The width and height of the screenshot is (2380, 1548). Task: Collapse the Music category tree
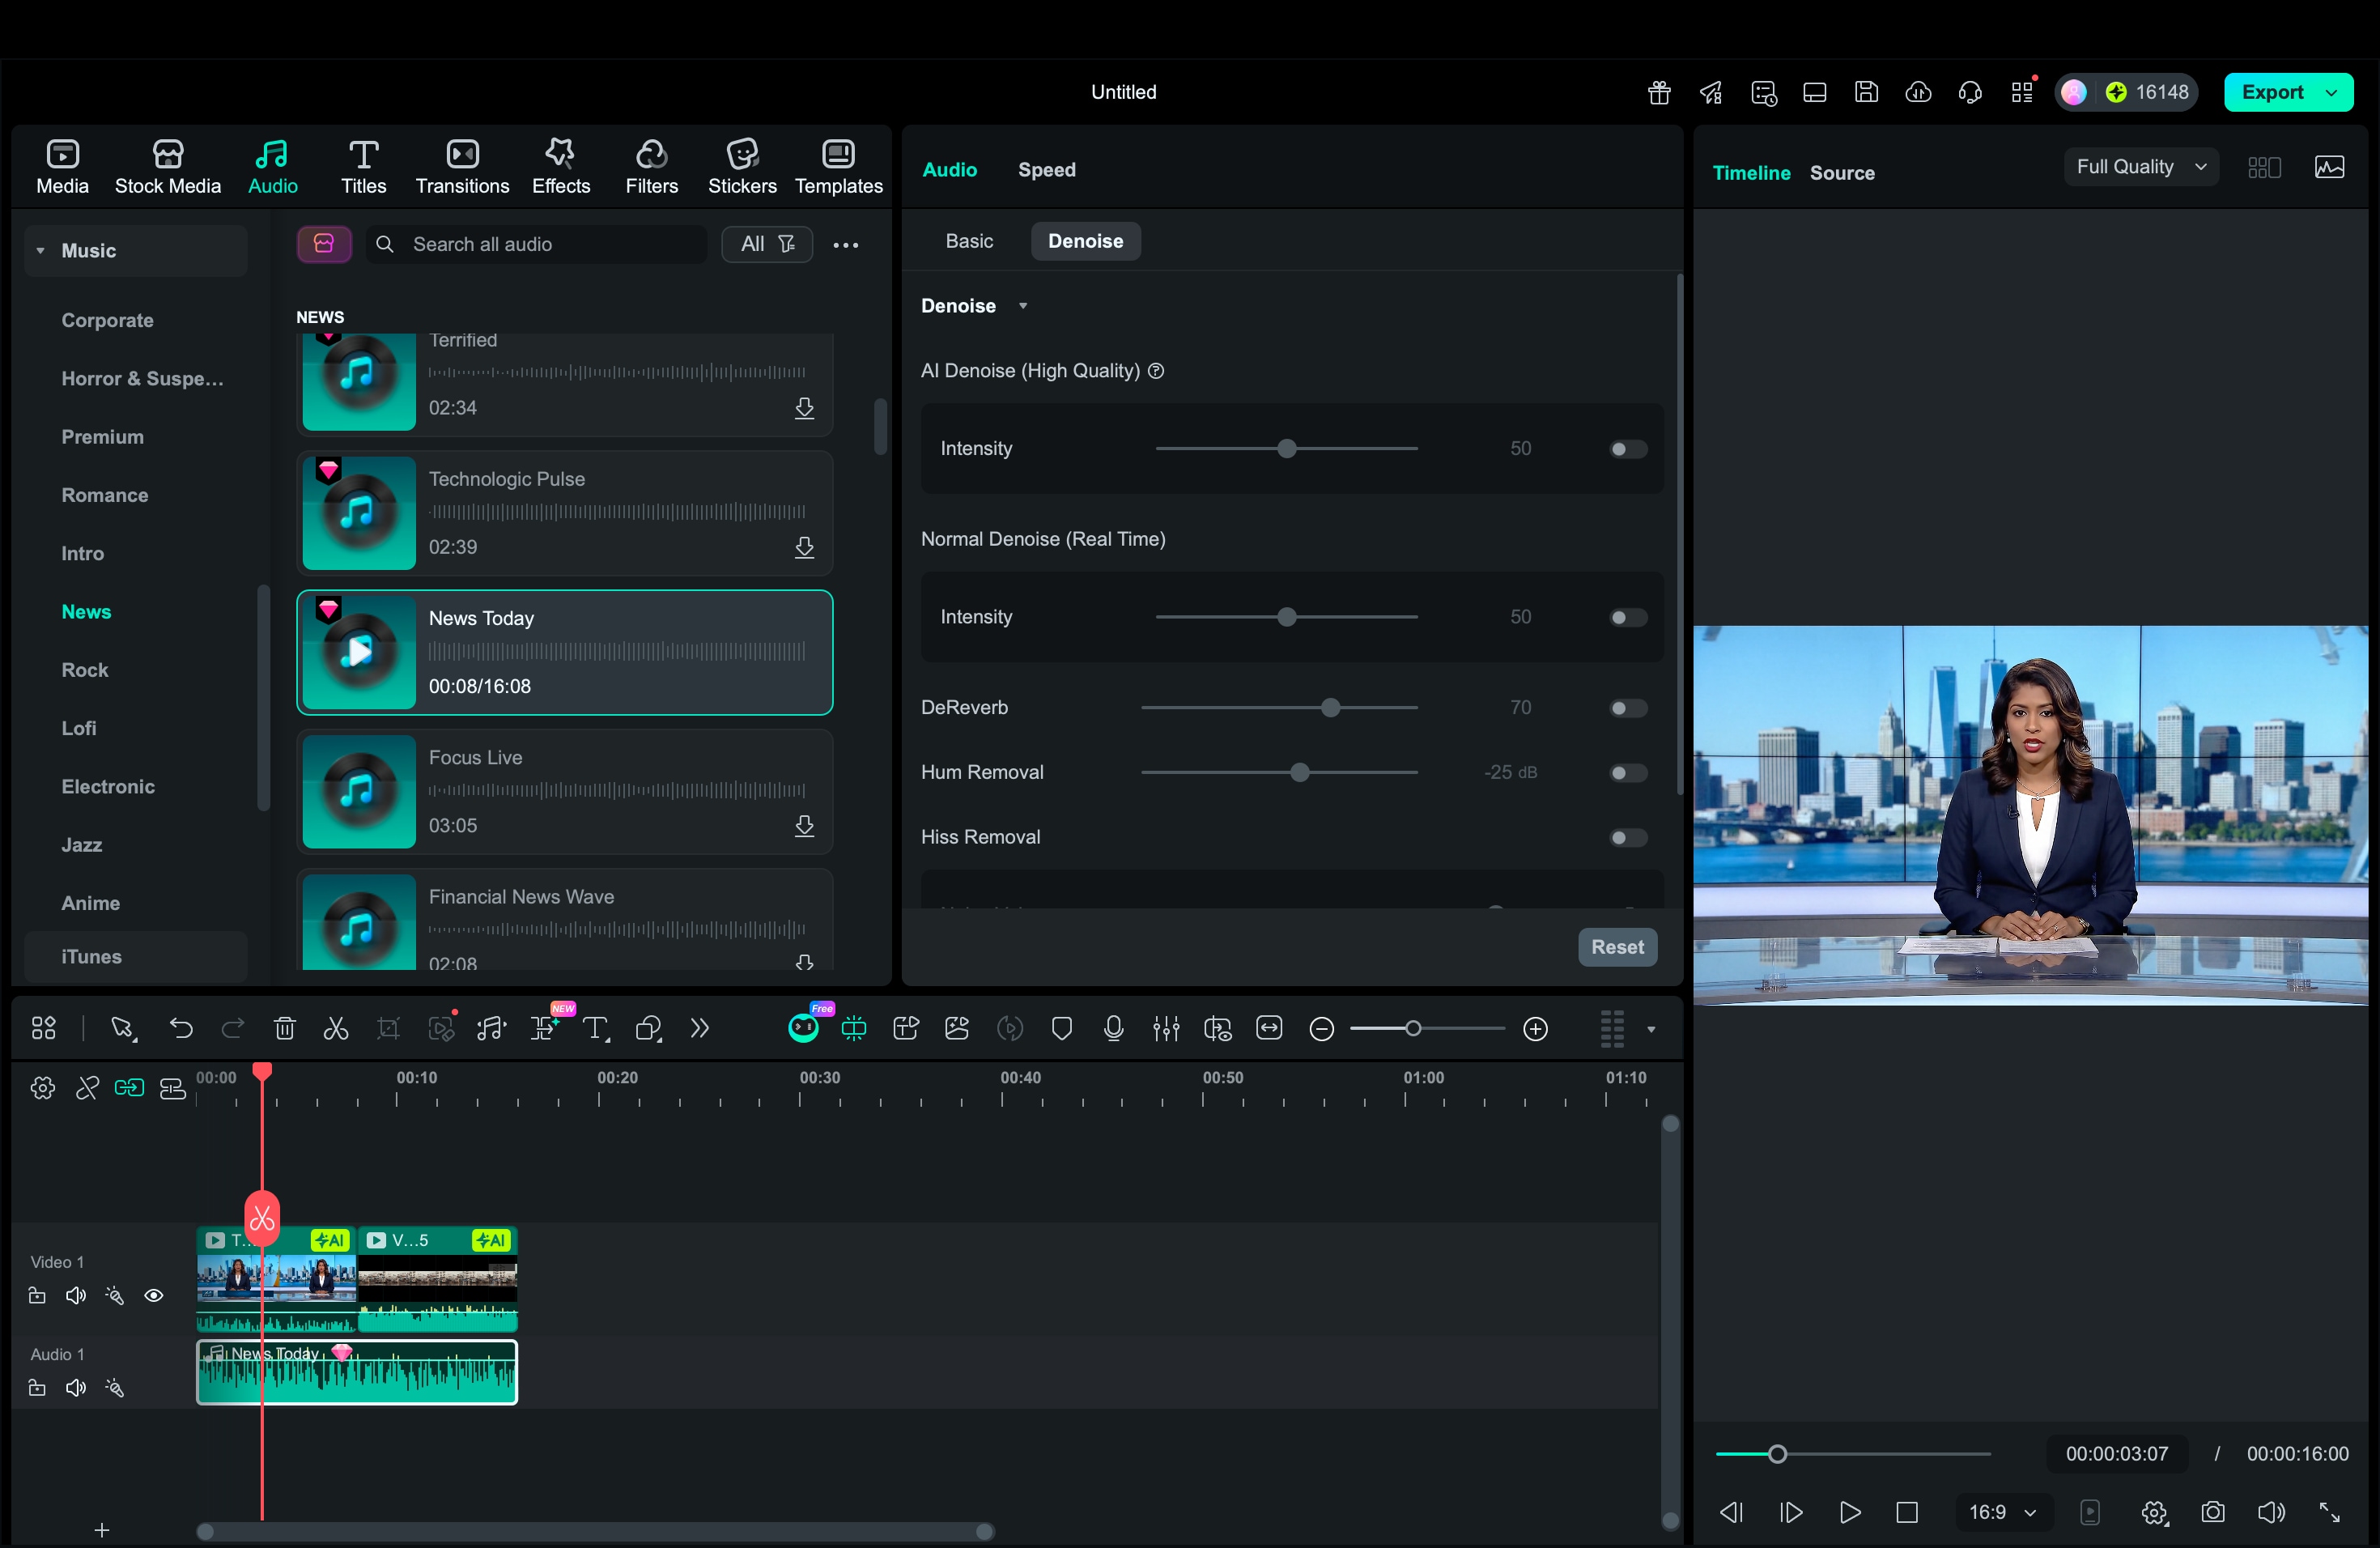coord(41,251)
